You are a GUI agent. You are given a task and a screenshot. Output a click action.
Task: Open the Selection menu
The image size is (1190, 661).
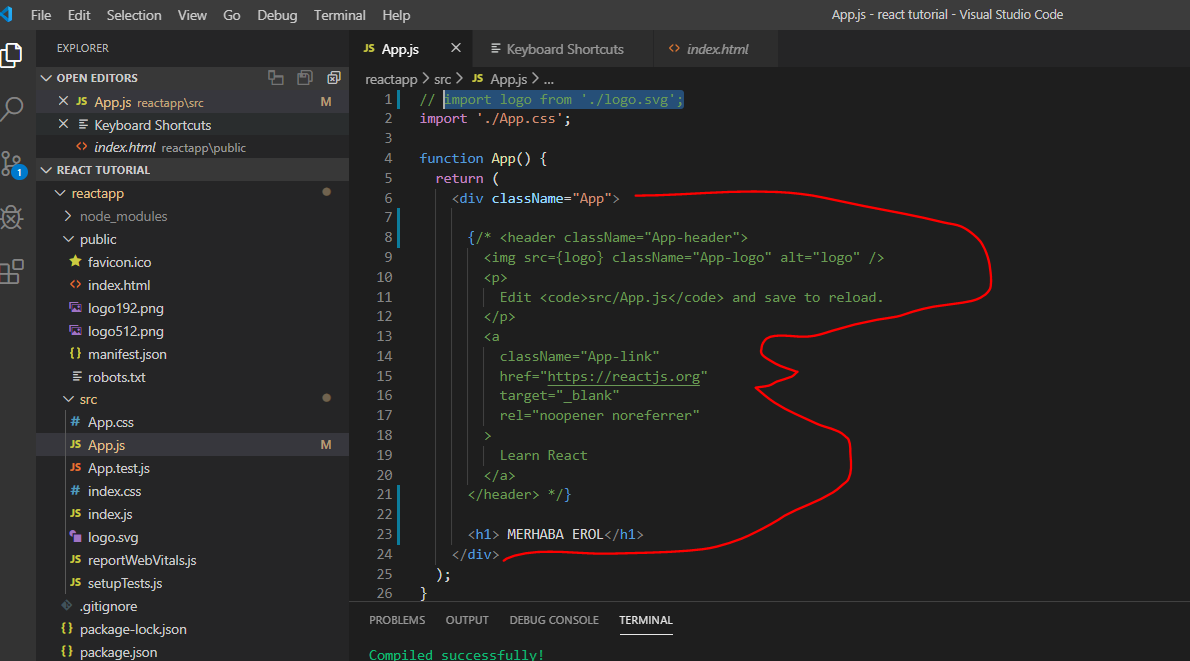click(x=134, y=15)
